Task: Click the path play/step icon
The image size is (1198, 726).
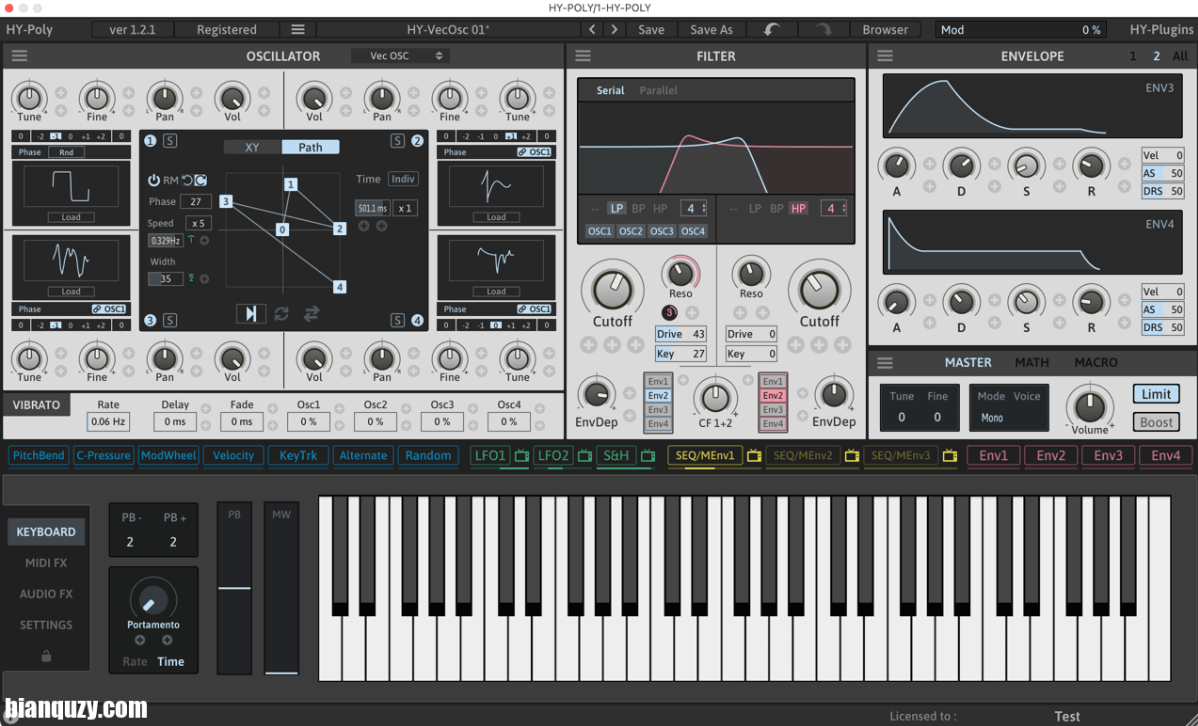Action: click(x=250, y=314)
